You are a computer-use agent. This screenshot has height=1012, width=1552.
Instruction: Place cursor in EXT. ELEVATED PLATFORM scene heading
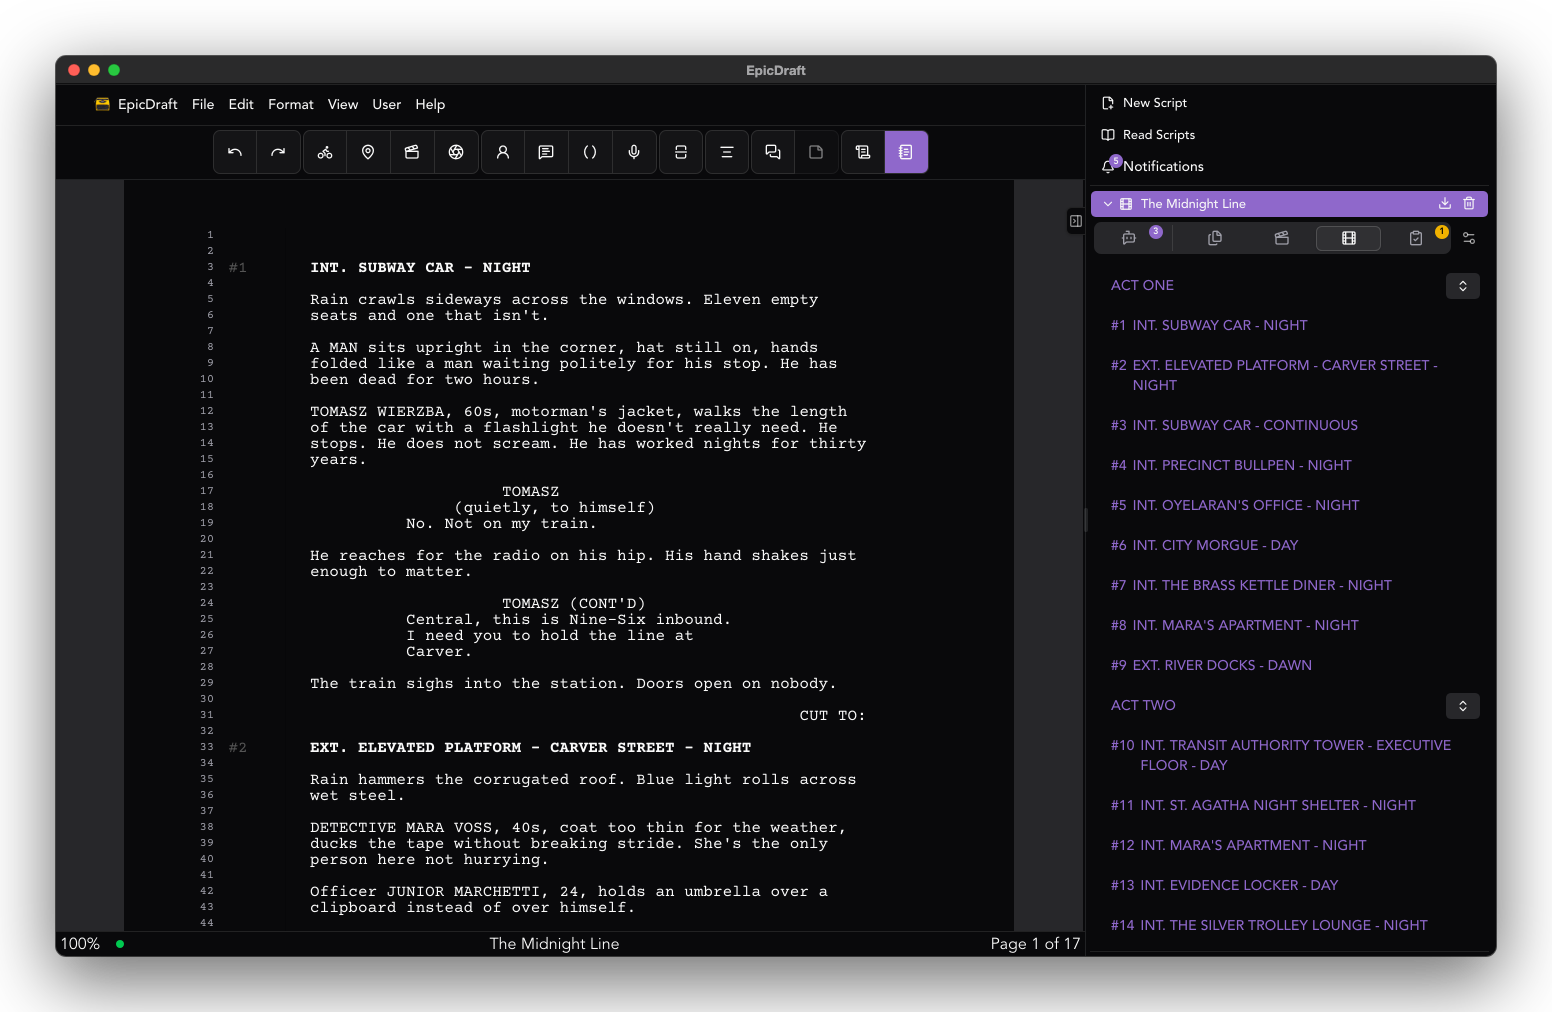pyautogui.click(x=530, y=748)
